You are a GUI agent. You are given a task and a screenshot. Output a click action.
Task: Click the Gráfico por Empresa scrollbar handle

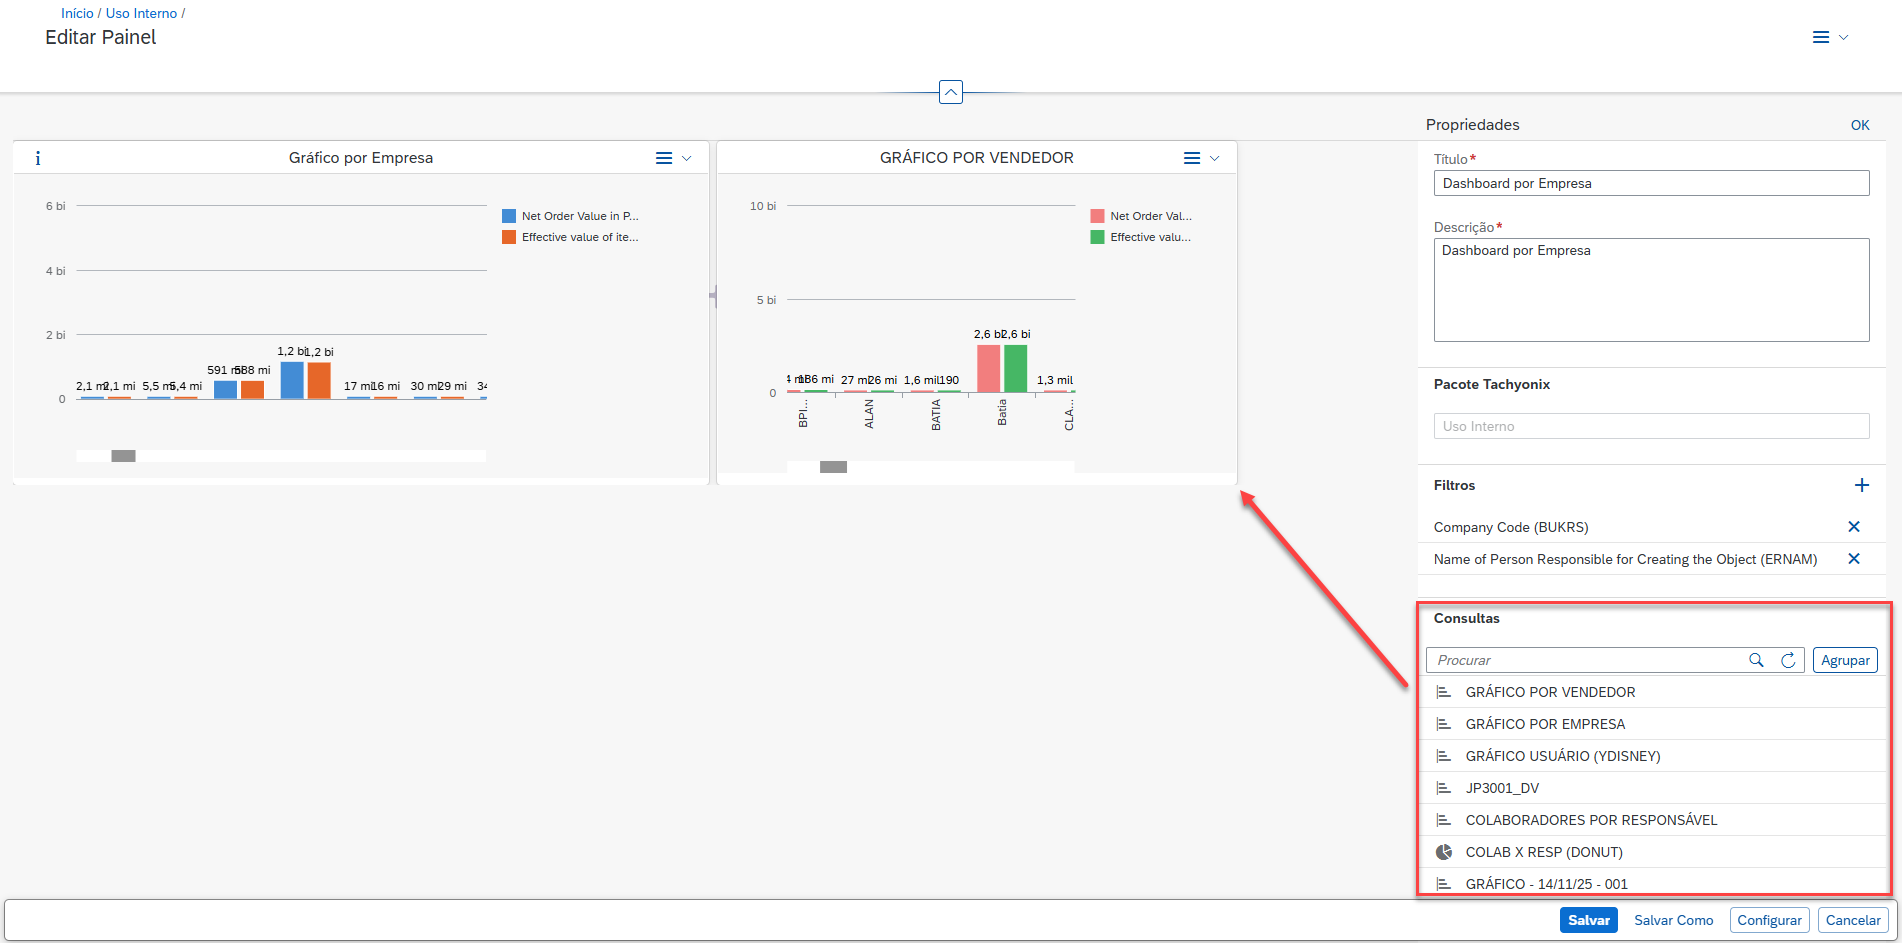click(x=123, y=456)
